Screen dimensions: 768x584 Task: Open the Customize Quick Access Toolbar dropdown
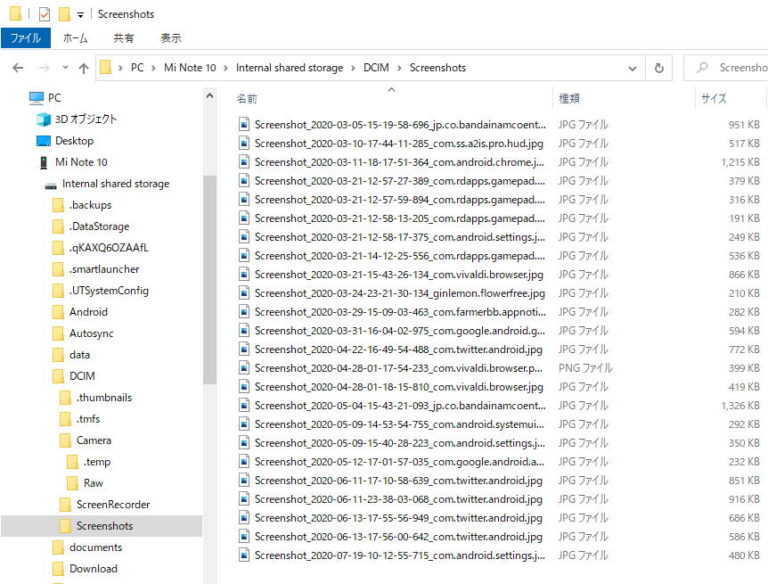click(80, 15)
